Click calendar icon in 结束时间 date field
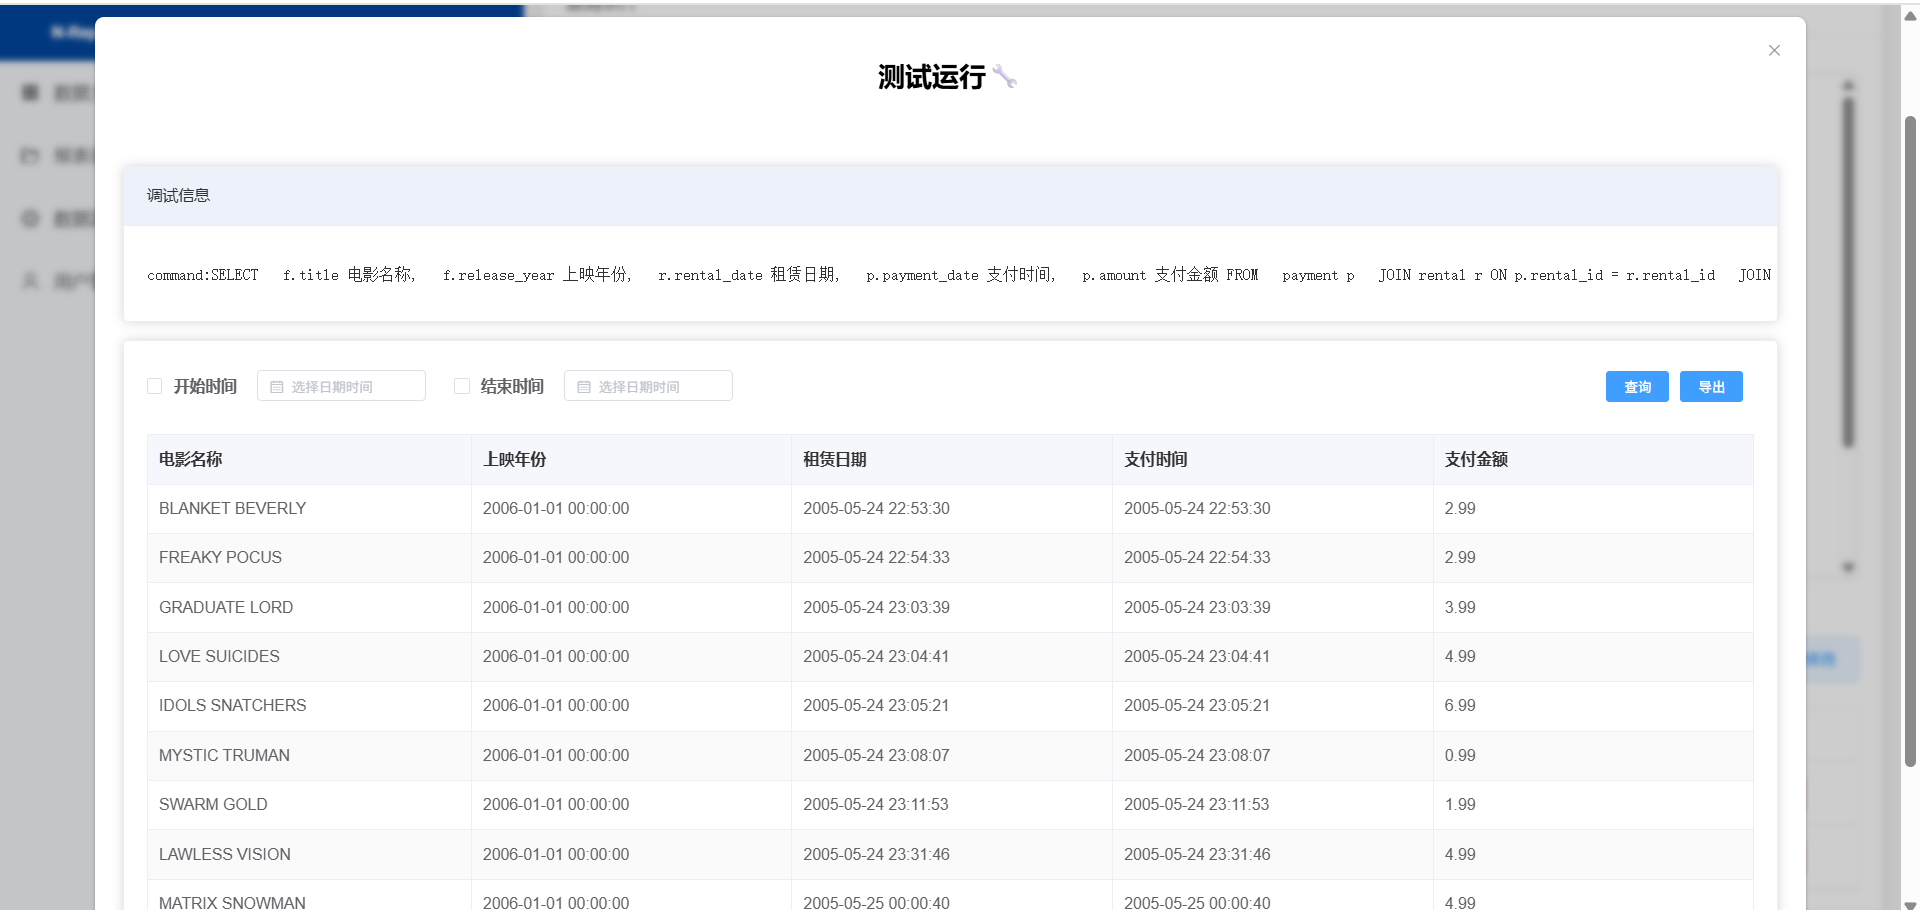The image size is (1920, 910). tap(584, 387)
